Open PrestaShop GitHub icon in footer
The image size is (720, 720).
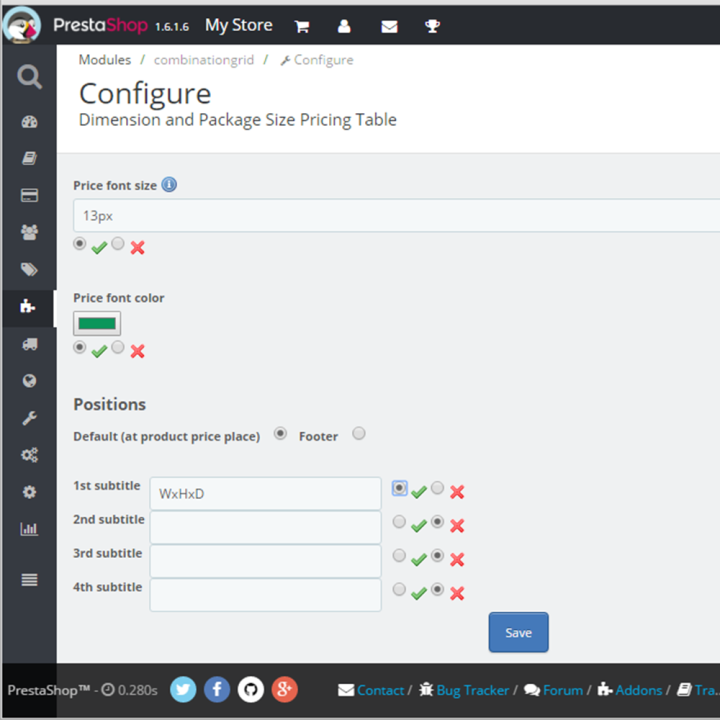tap(251, 689)
